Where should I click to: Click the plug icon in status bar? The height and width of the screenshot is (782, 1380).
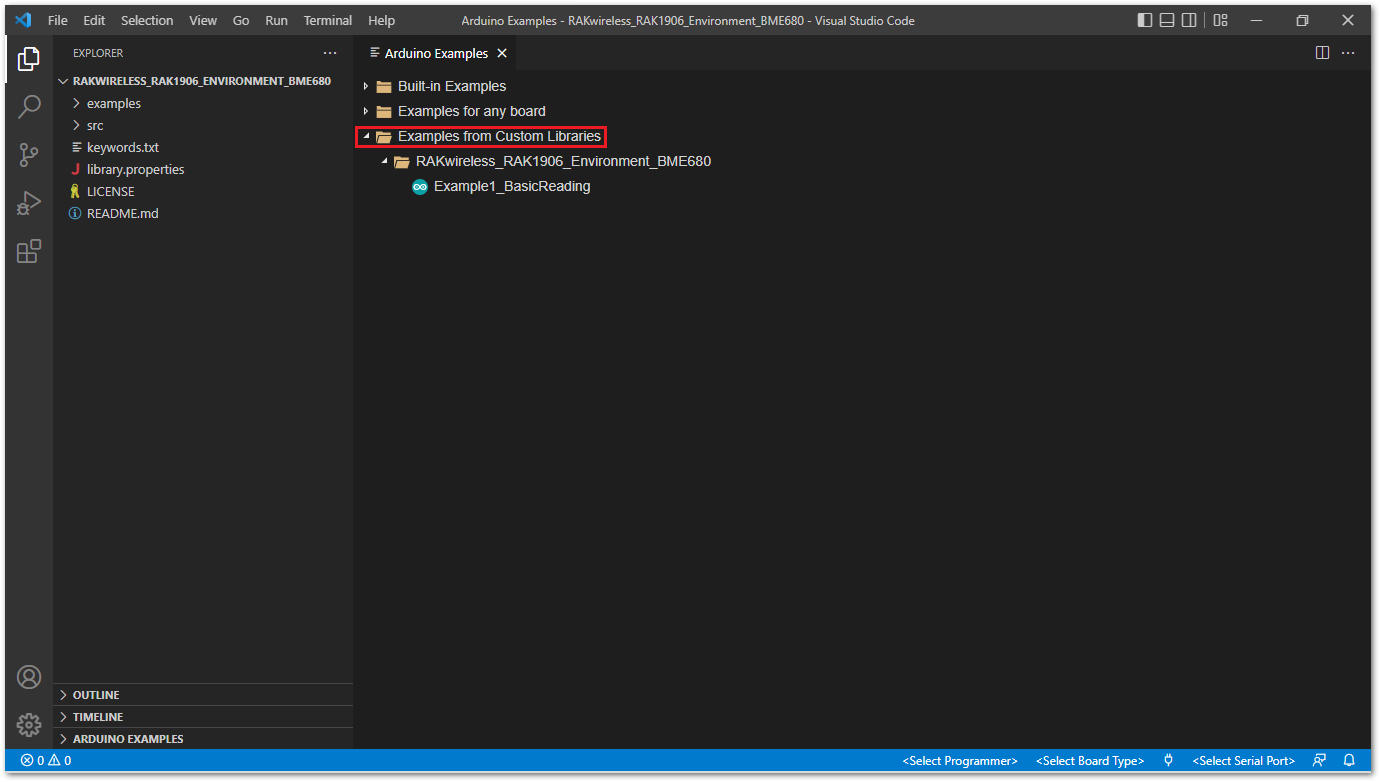(1168, 761)
